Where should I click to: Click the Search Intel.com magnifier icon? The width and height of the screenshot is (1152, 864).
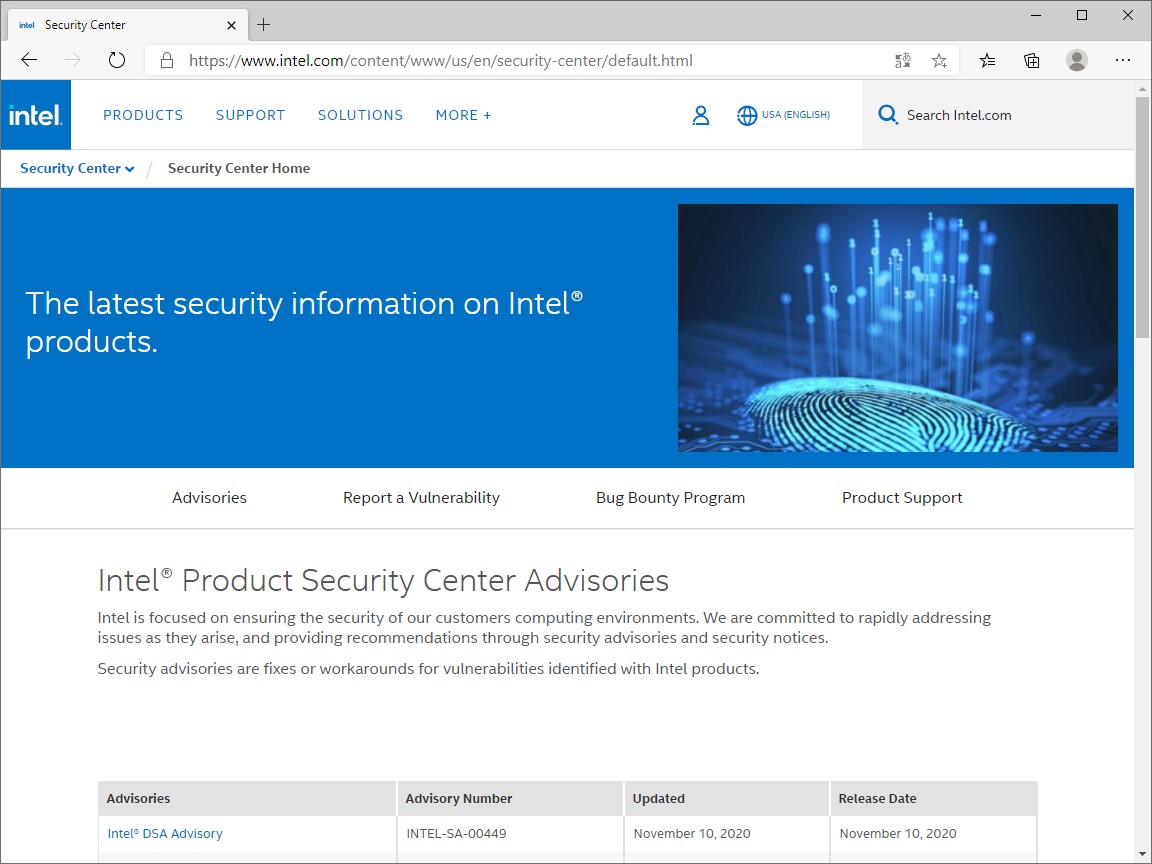coord(887,114)
